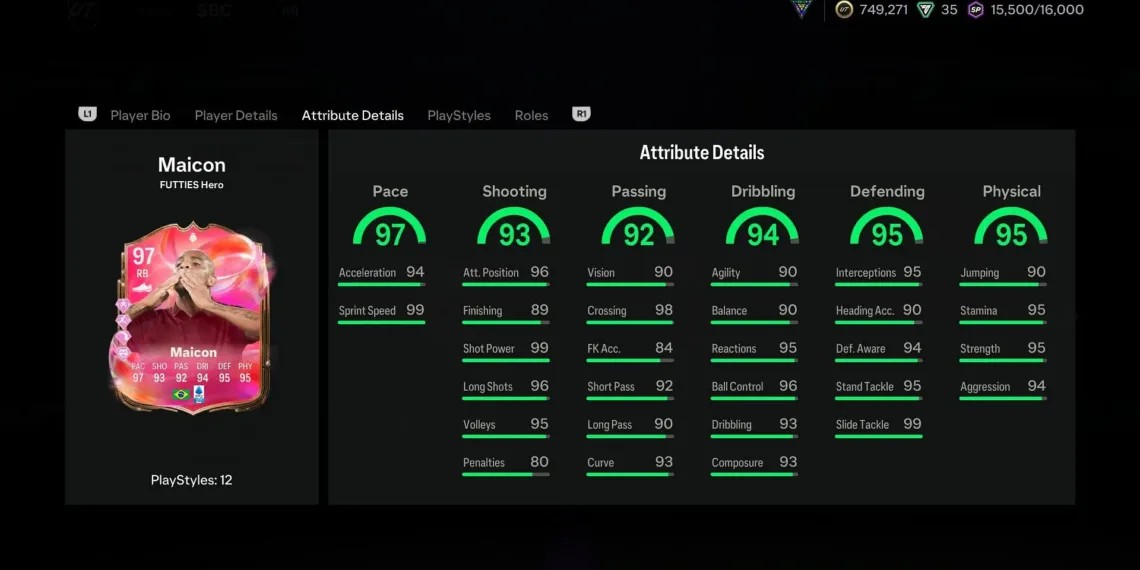Select the PlayStyles tab
This screenshot has height=570, width=1140.
(459, 115)
